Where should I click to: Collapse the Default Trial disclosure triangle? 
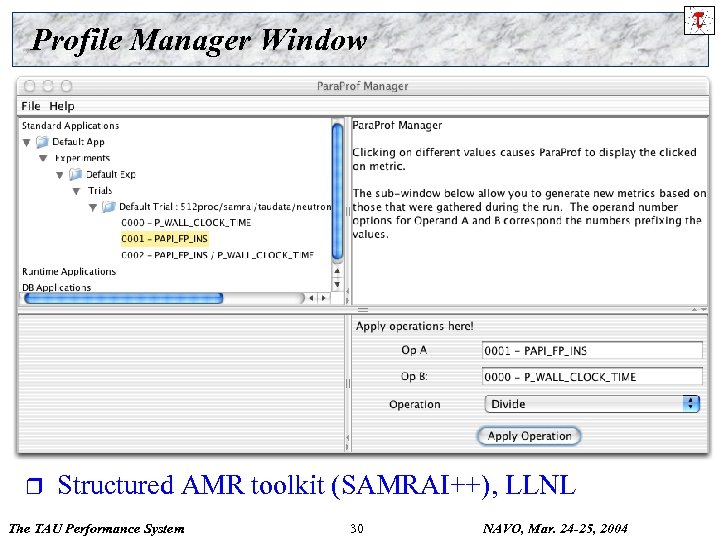click(93, 208)
